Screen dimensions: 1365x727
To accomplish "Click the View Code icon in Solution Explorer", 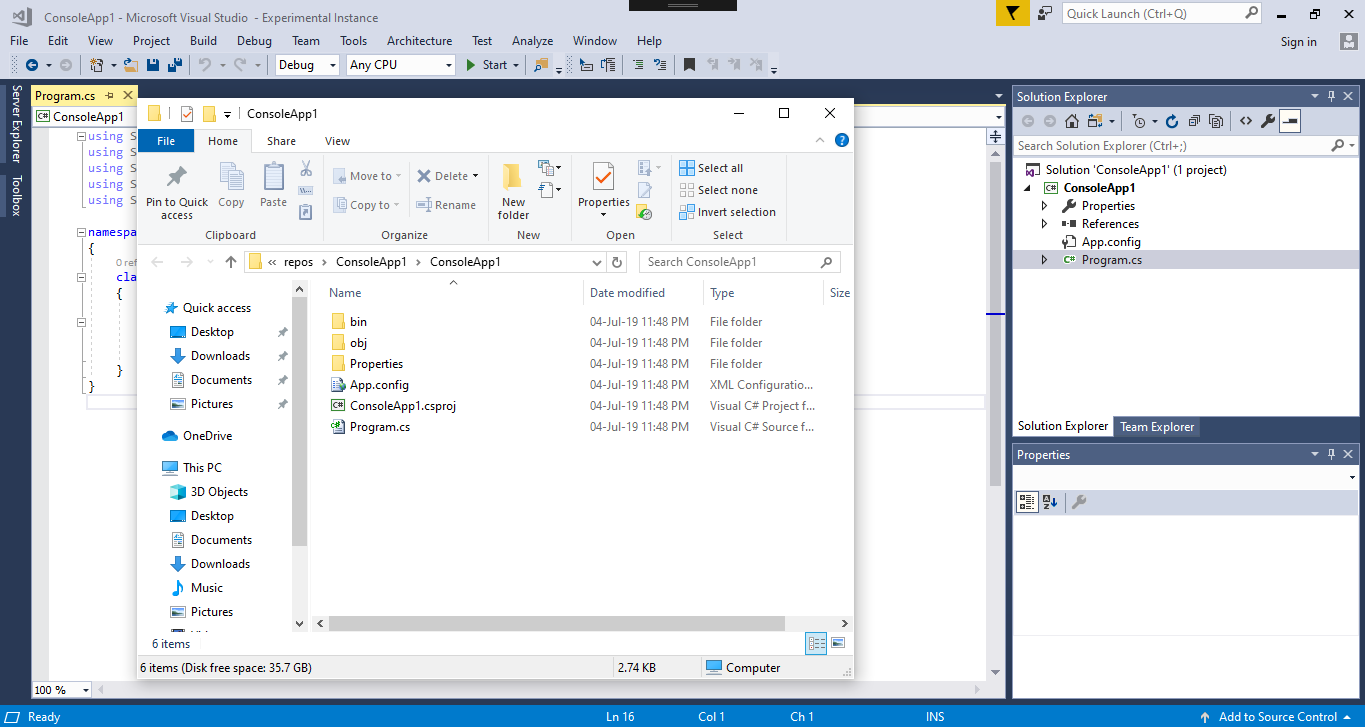I will point(1246,121).
